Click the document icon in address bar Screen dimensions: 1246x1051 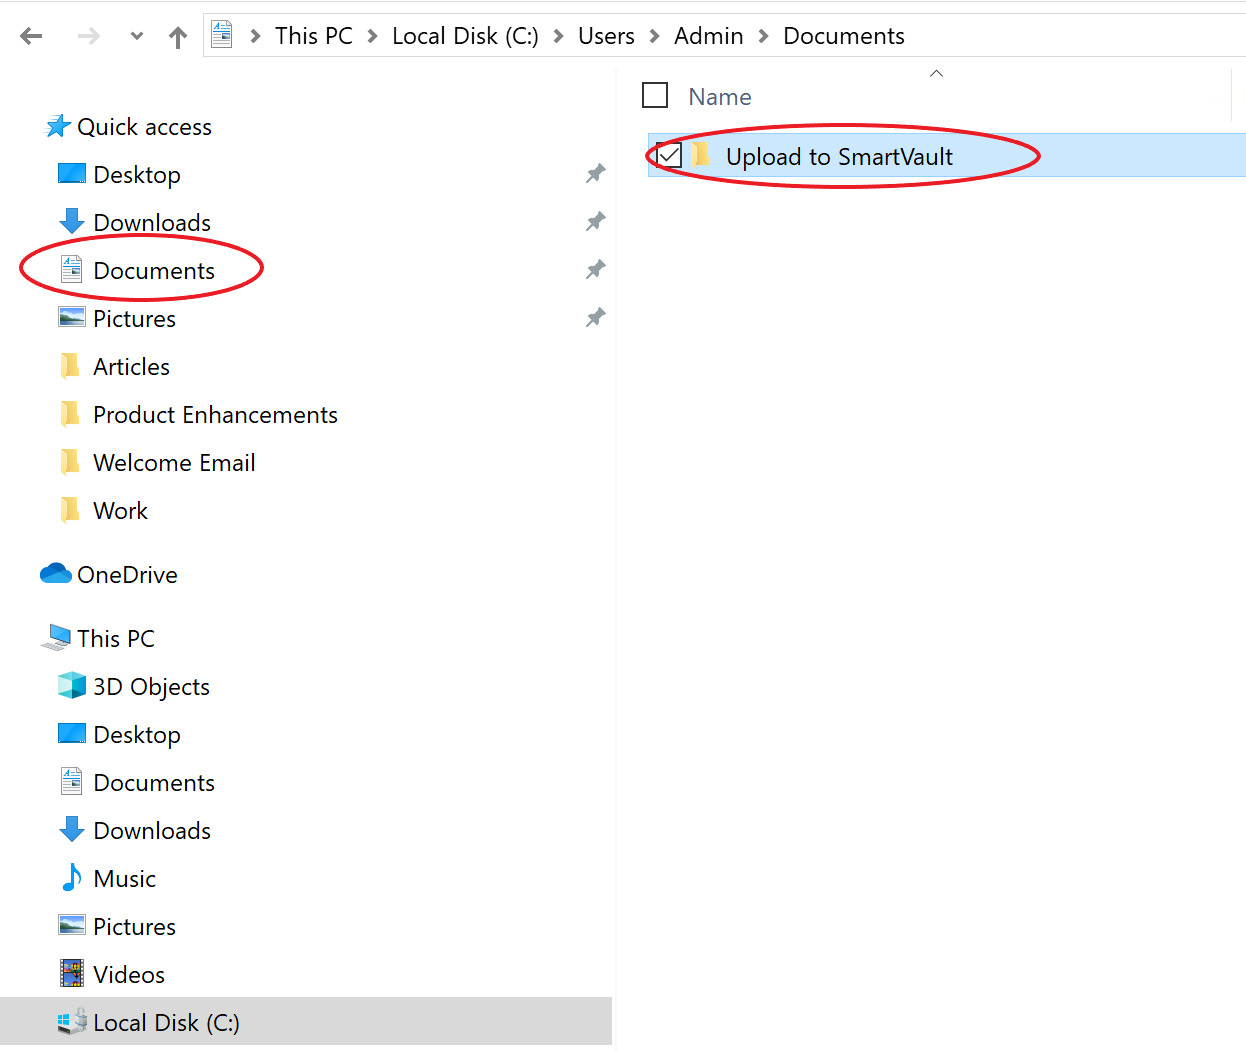pyautogui.click(x=222, y=35)
